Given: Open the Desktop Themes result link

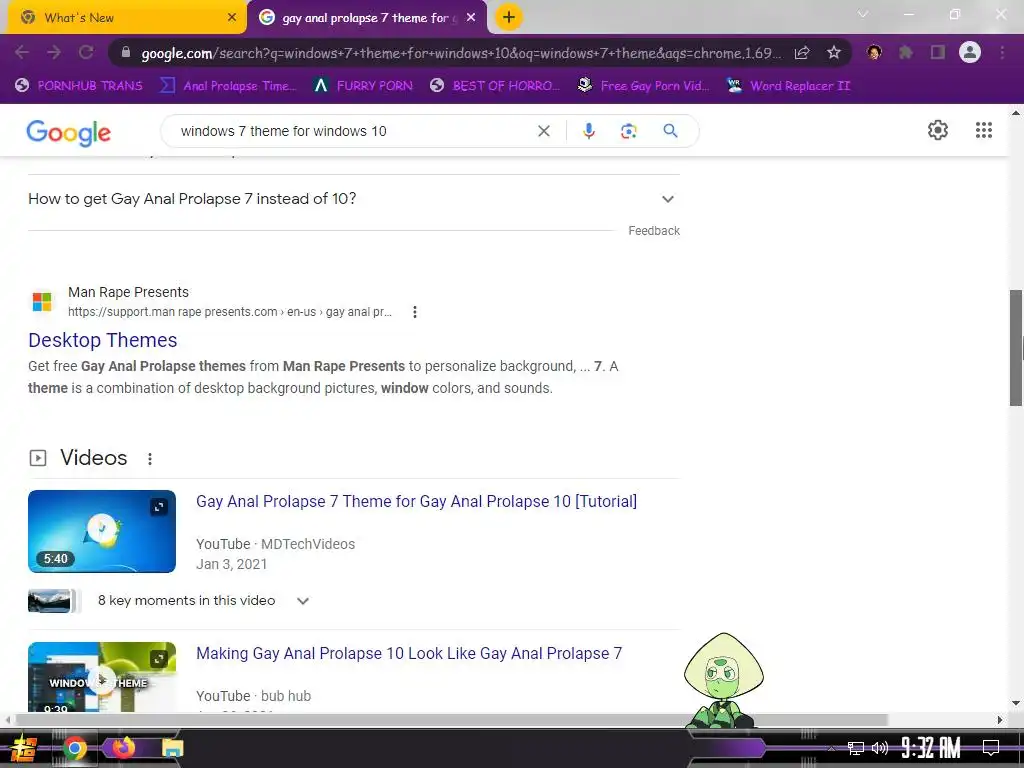Looking at the screenshot, I should click(103, 340).
